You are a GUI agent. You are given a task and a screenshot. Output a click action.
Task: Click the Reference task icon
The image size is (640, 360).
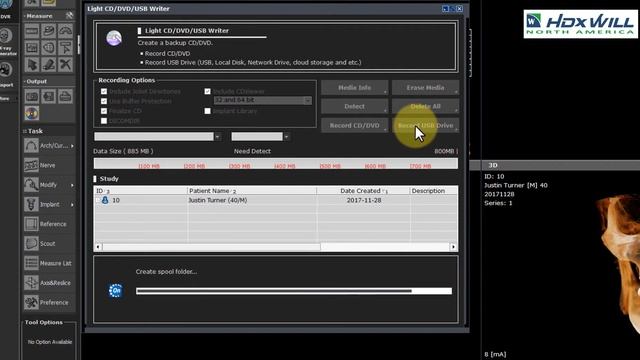(x=31, y=224)
